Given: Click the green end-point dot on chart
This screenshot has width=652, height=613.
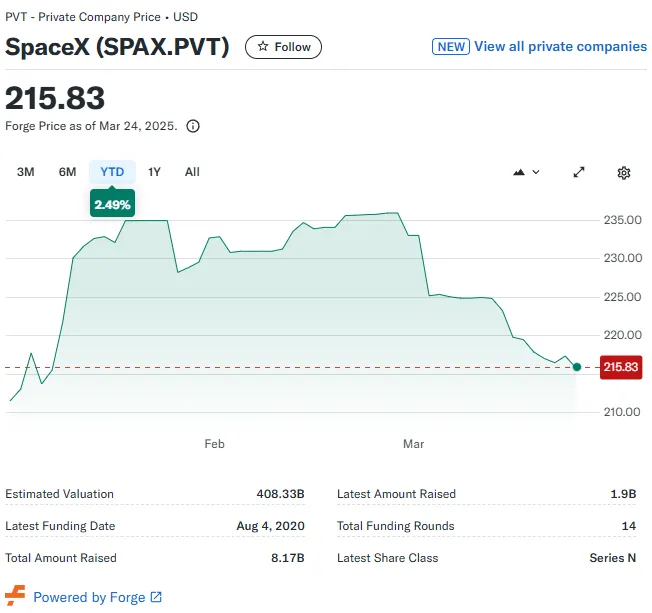Looking at the screenshot, I should tap(576, 367).
